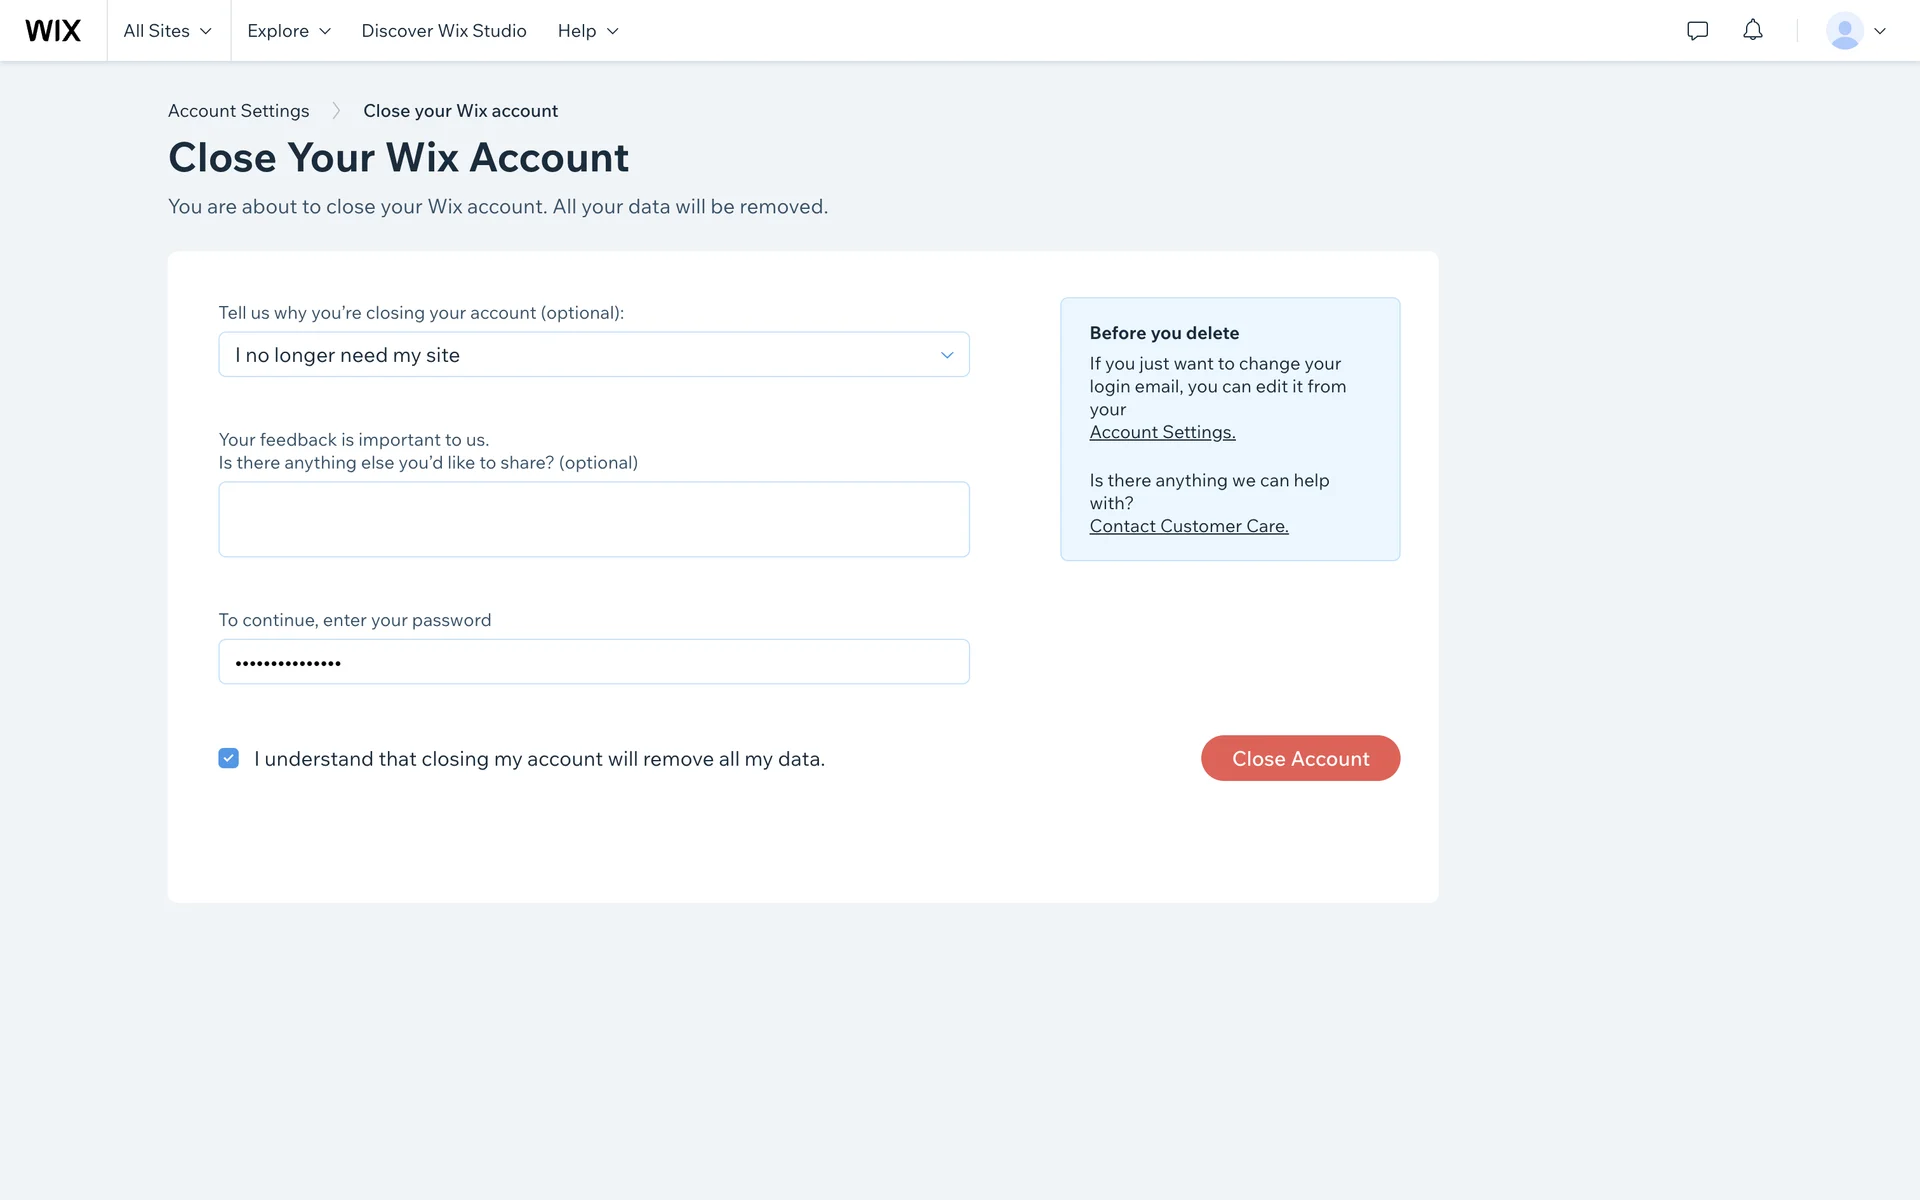Open the Contact Customer Care link

[1188, 526]
